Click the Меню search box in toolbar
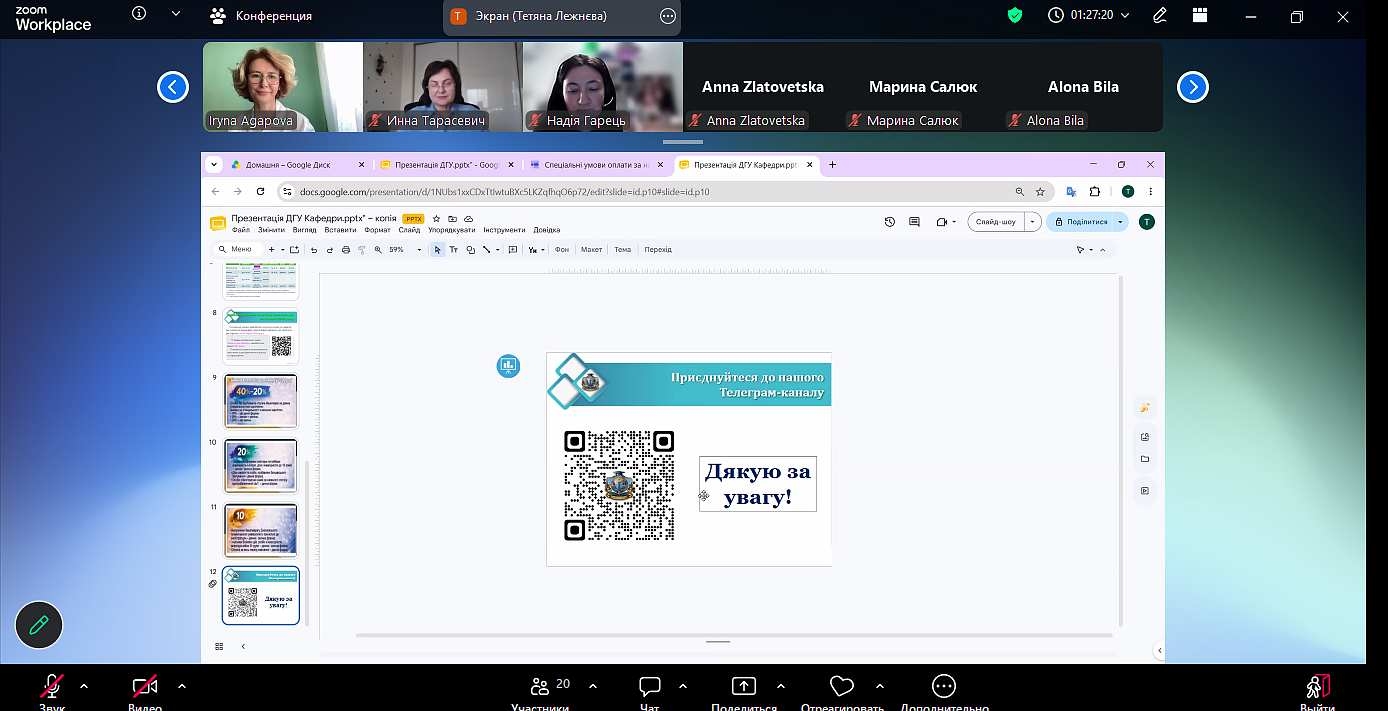Screen dimensions: 1388x711 [238, 250]
